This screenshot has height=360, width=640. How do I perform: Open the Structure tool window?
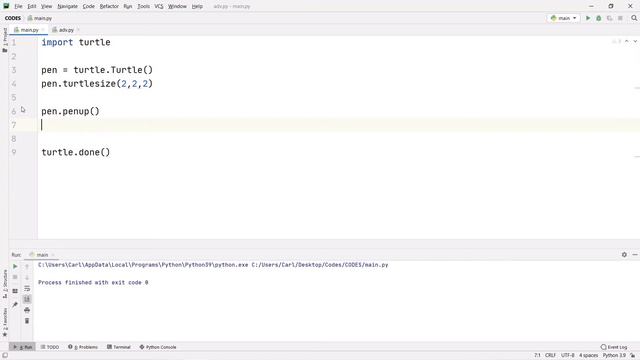click(x=4, y=284)
